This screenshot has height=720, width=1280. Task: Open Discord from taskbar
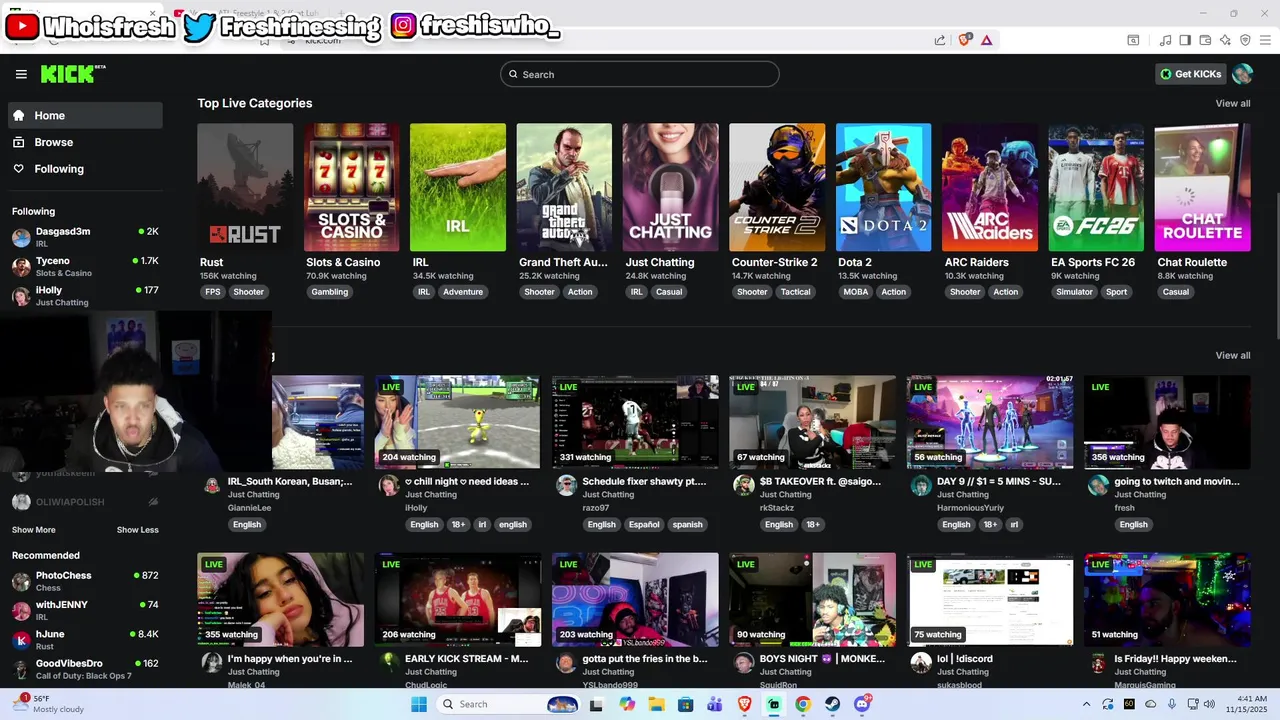click(x=862, y=704)
